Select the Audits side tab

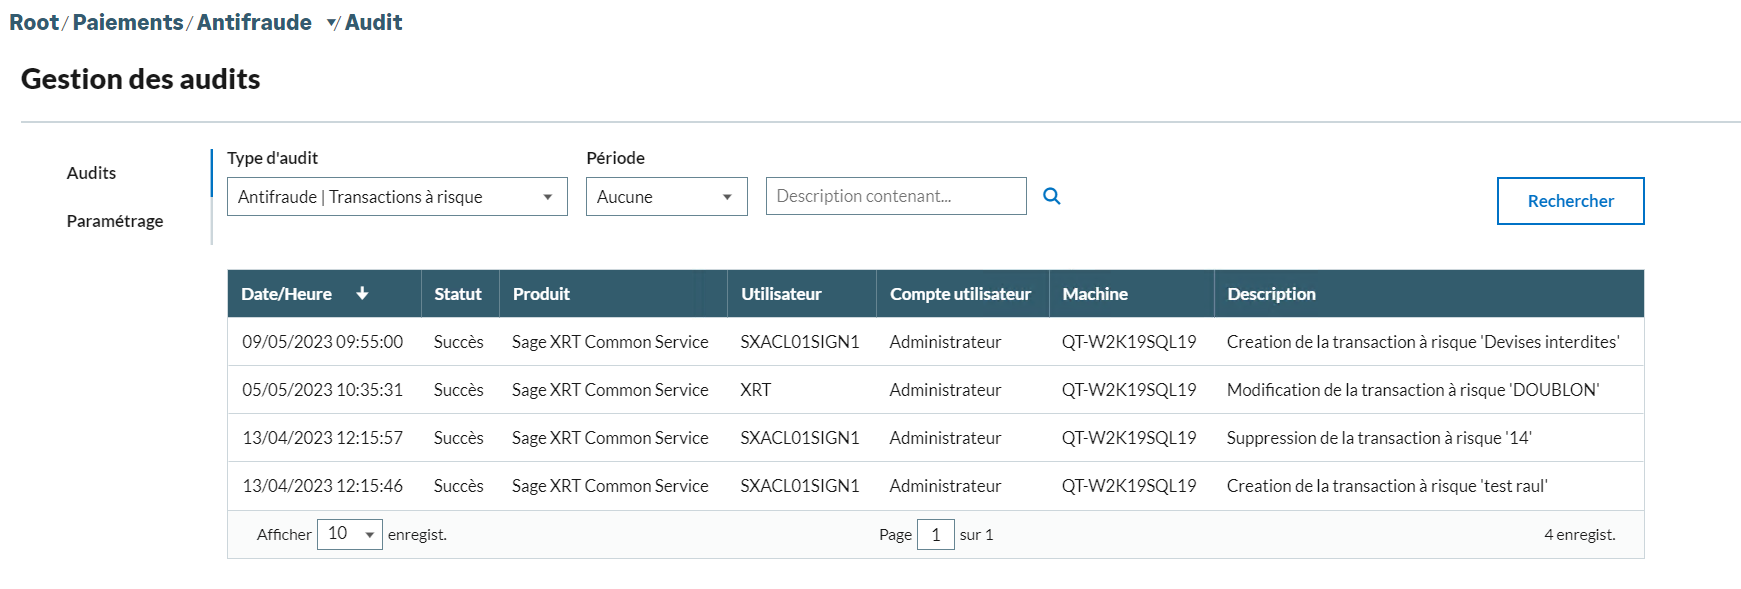(91, 173)
